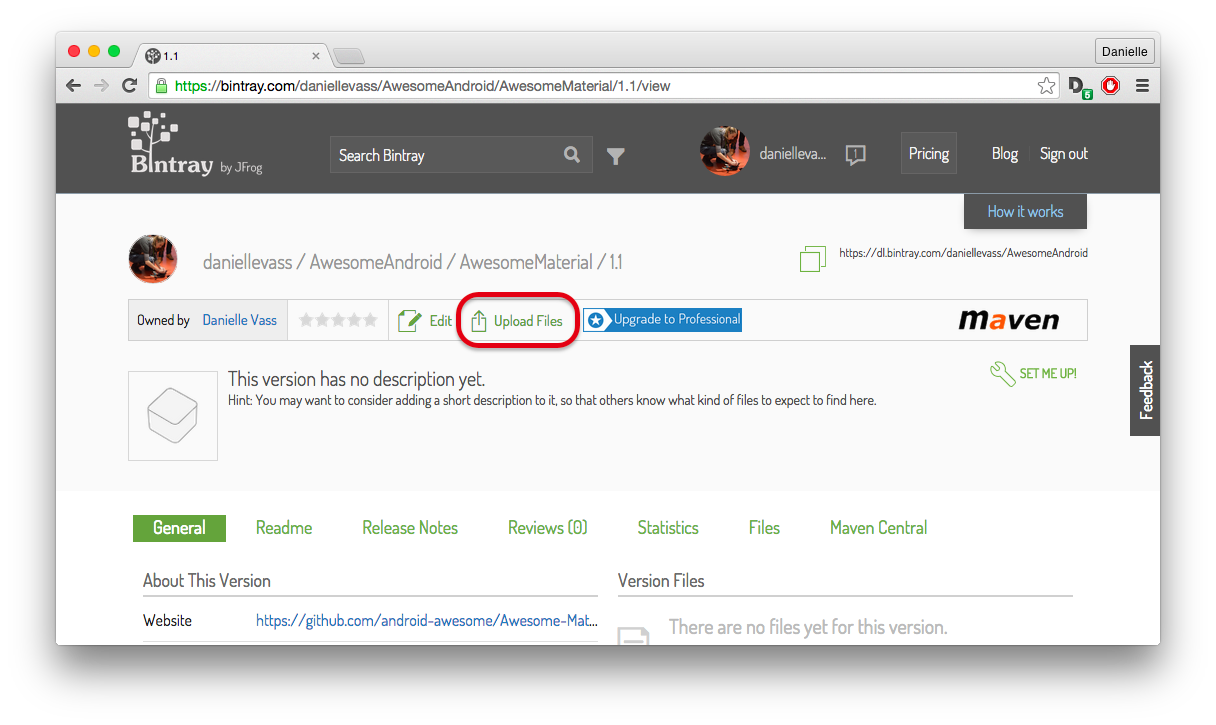Viewport: 1216px width, 725px height.
Task: Click the How it works button
Action: [x=1025, y=211]
